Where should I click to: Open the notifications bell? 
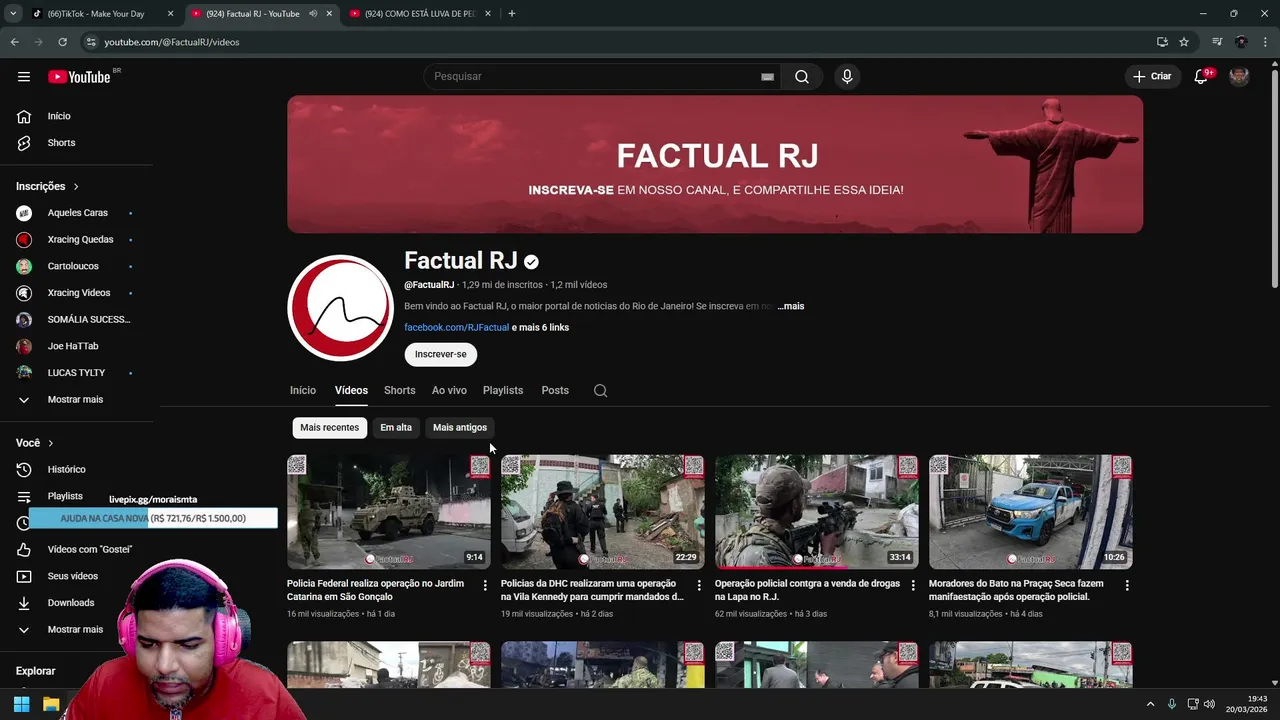[x=1201, y=77]
